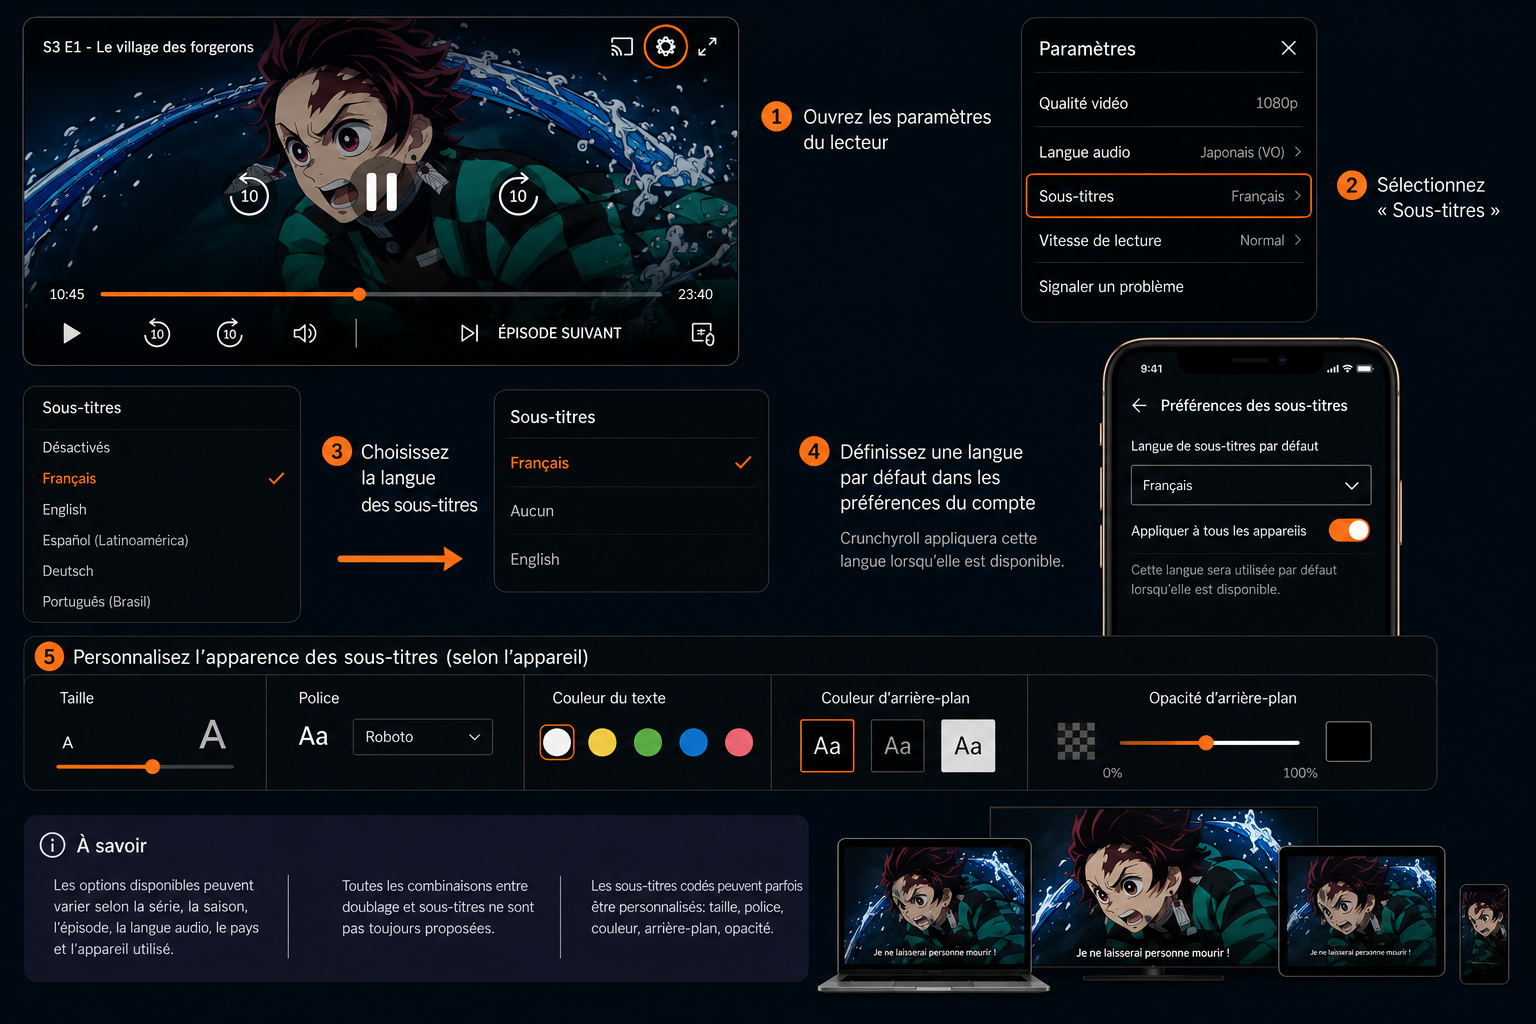Image resolution: width=1536 pixels, height=1024 pixels.
Task: Skip forward 10 seconds using large overlay button
Action: 518,195
